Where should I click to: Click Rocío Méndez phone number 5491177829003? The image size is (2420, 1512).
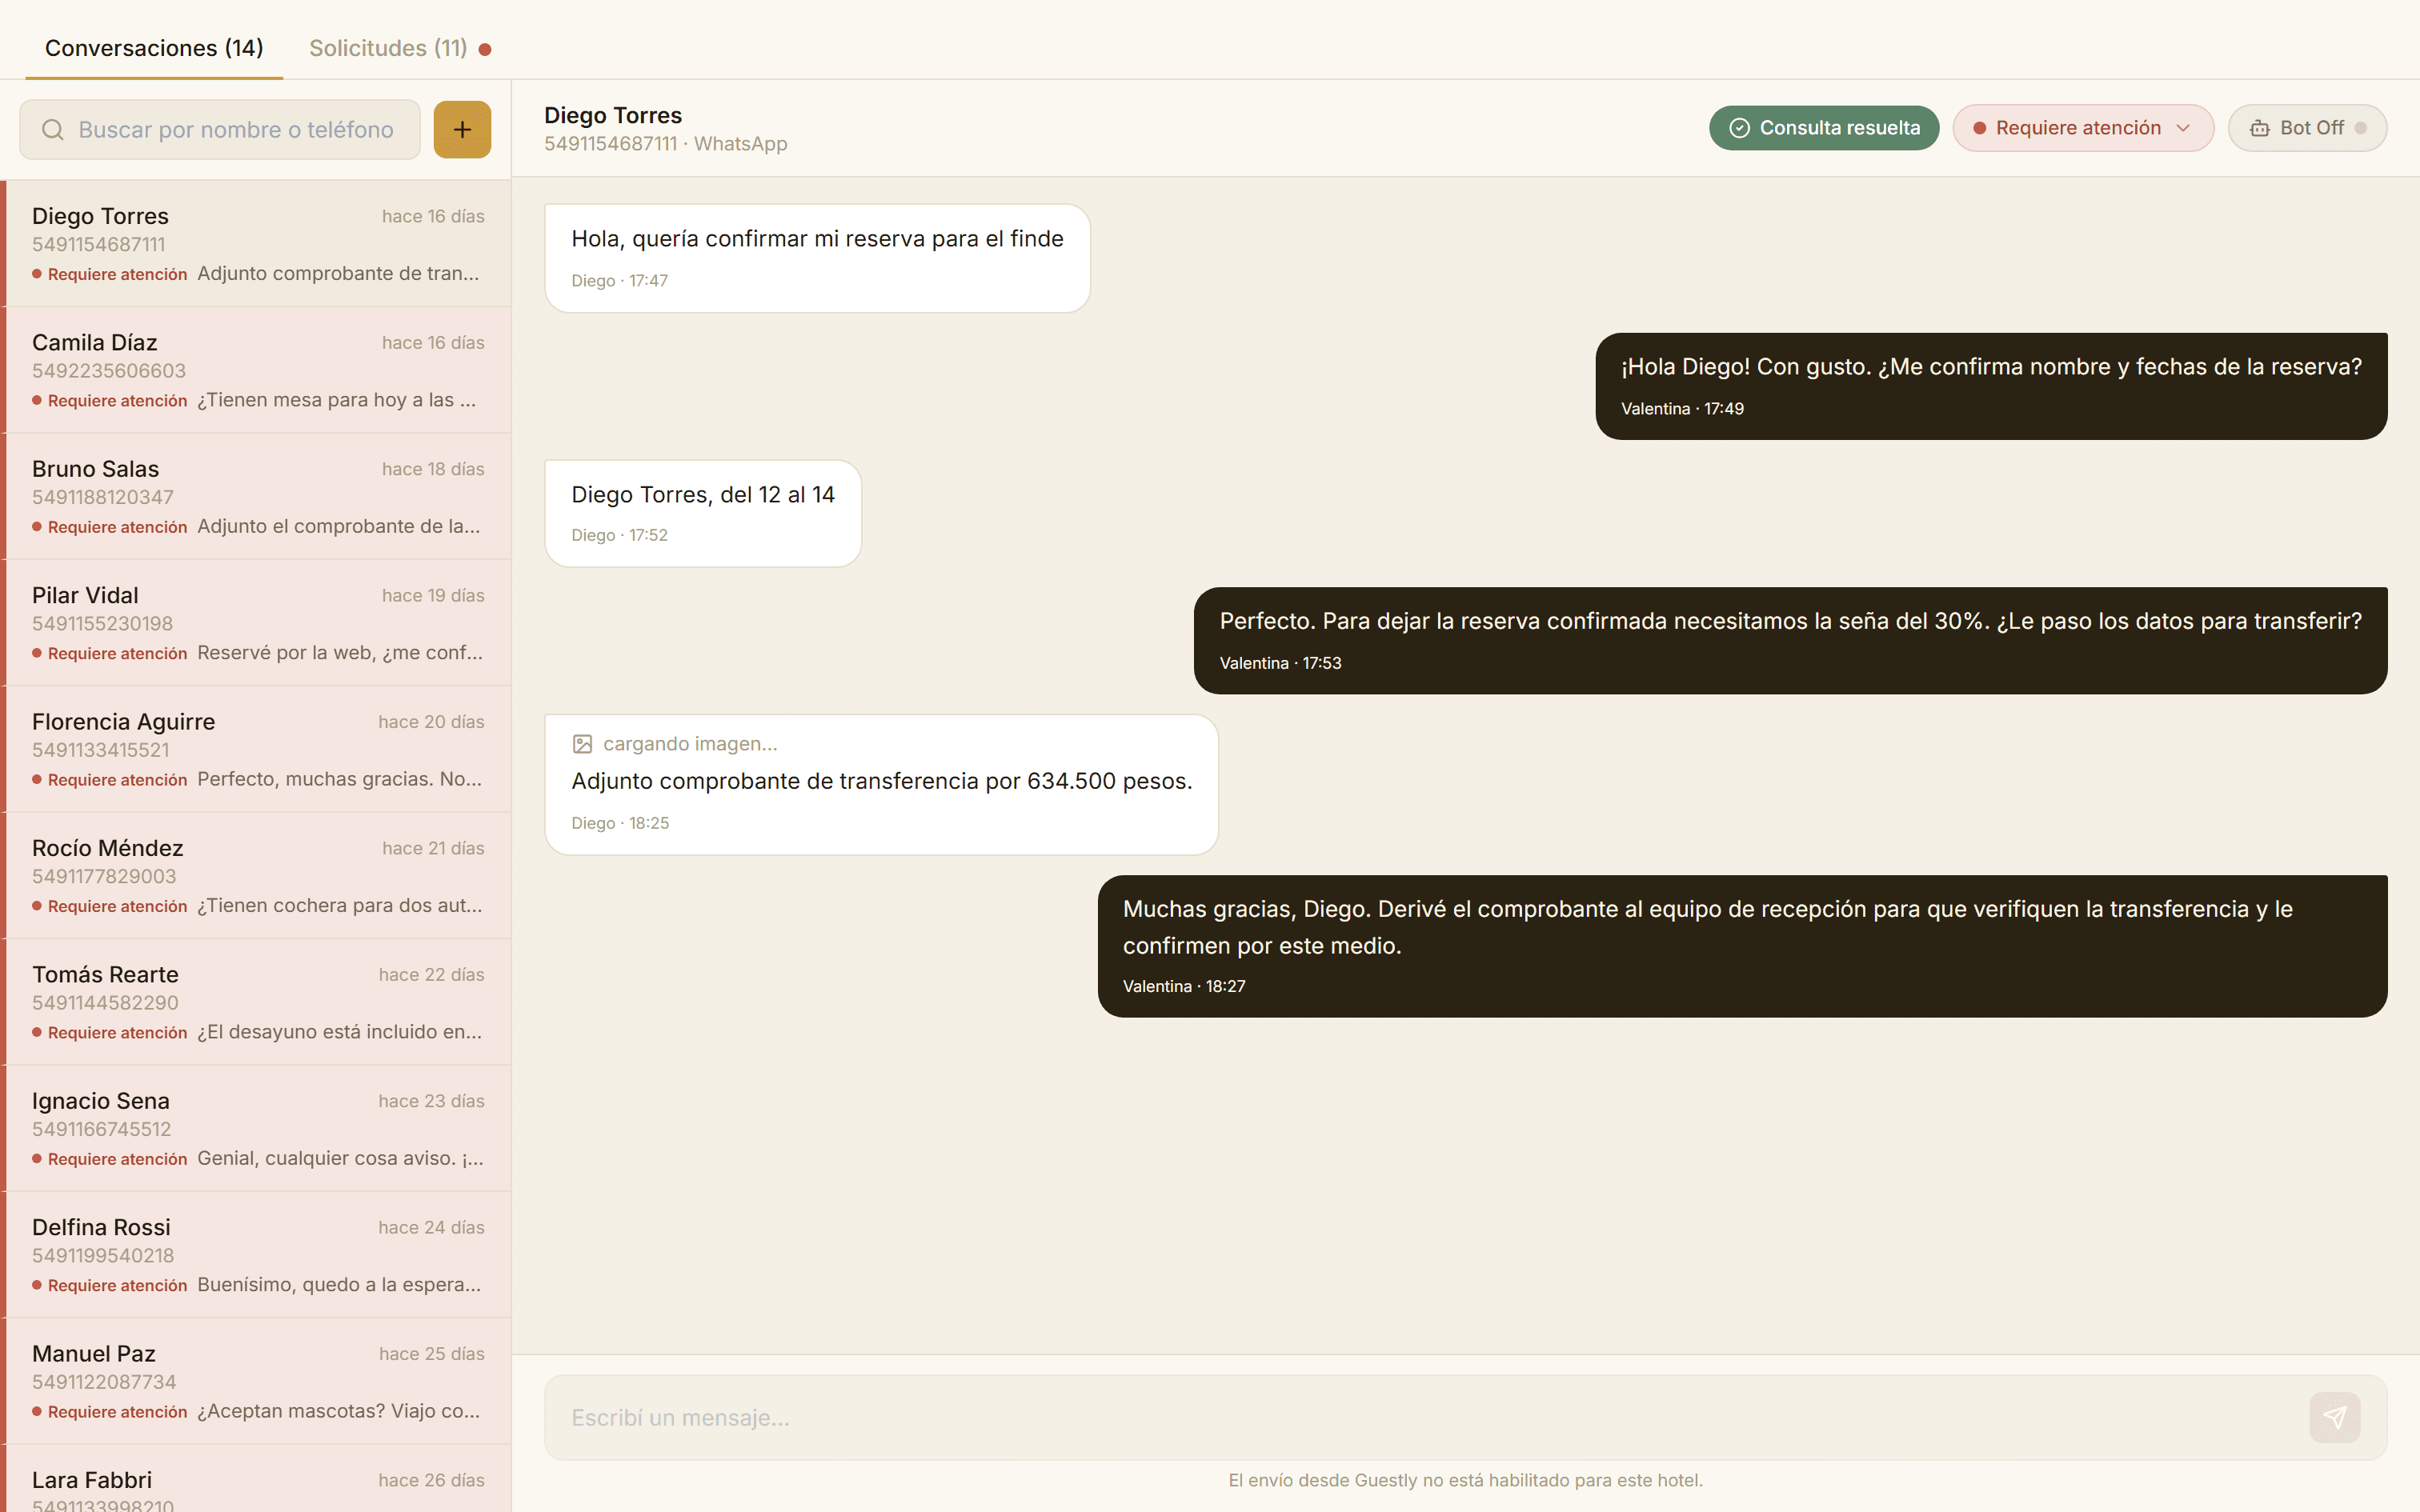click(104, 876)
